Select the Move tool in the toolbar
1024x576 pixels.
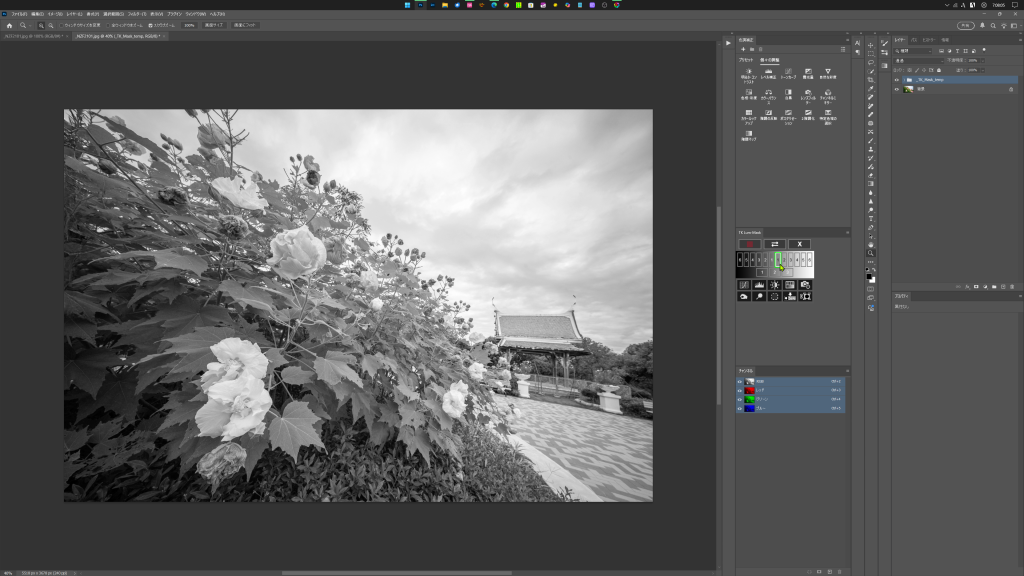pos(871,45)
